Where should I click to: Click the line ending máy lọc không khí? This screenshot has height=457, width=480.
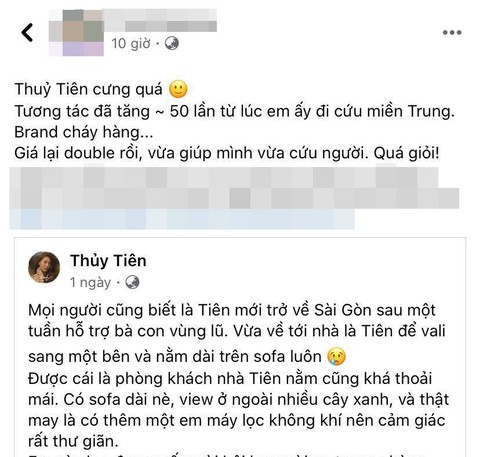click(x=237, y=421)
